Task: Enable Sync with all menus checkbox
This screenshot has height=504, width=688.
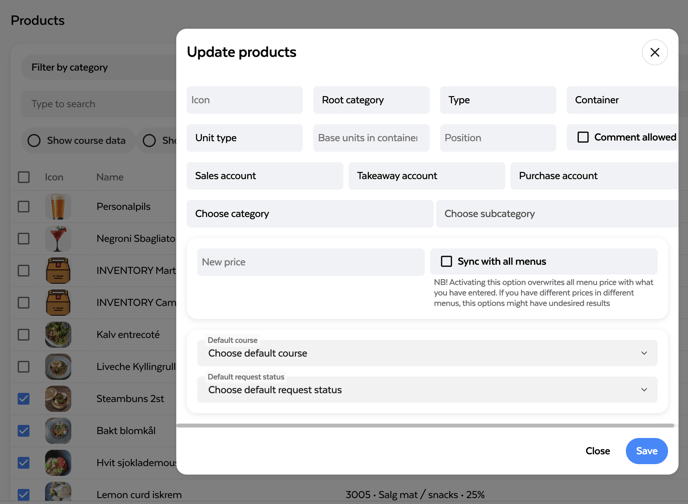Action: tap(446, 261)
